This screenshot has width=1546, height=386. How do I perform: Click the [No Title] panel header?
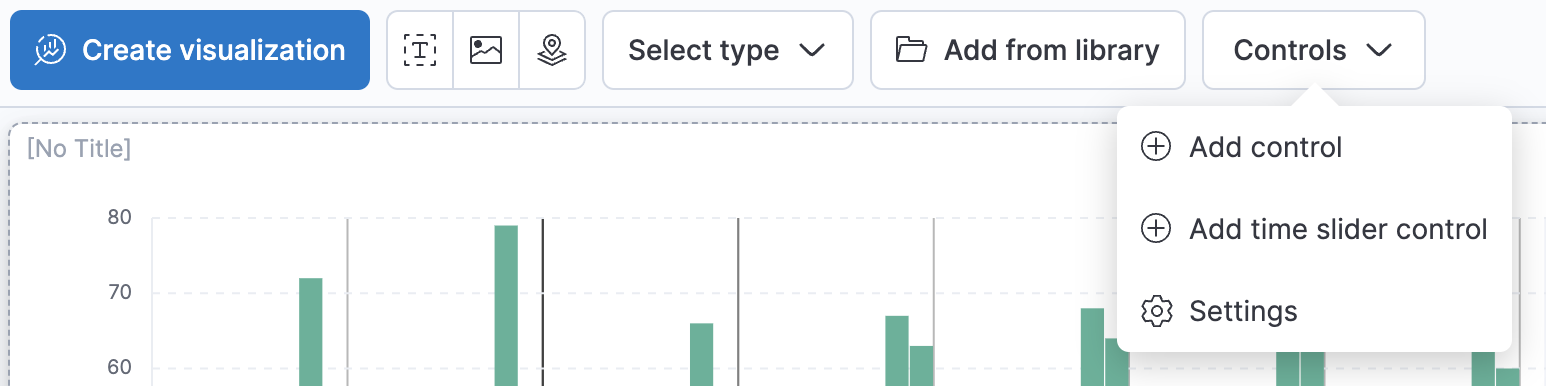[79, 150]
